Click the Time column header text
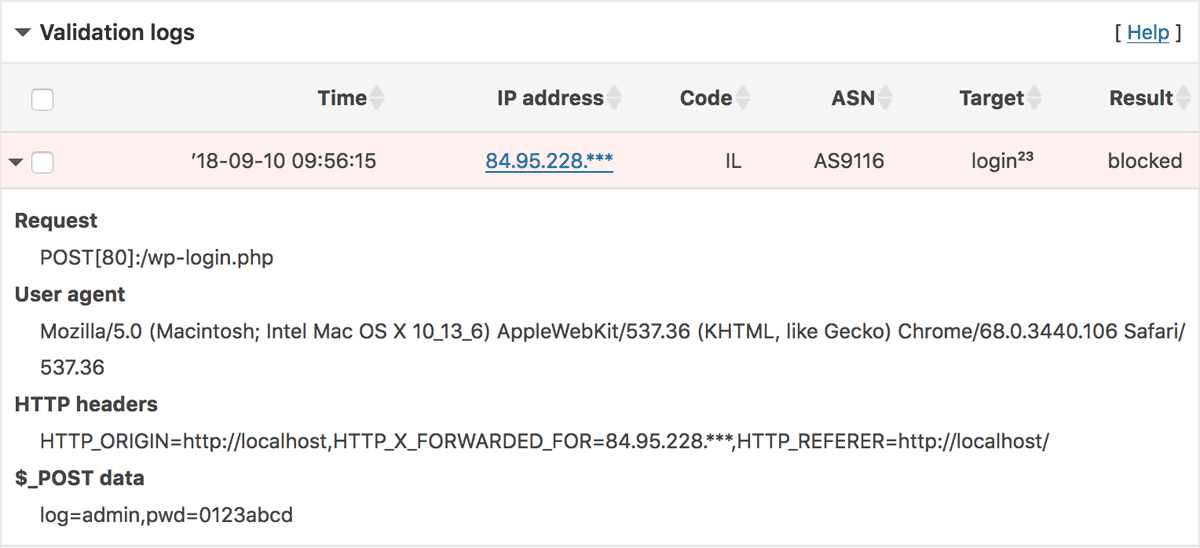This screenshot has height=548, width=1200. 342,98
